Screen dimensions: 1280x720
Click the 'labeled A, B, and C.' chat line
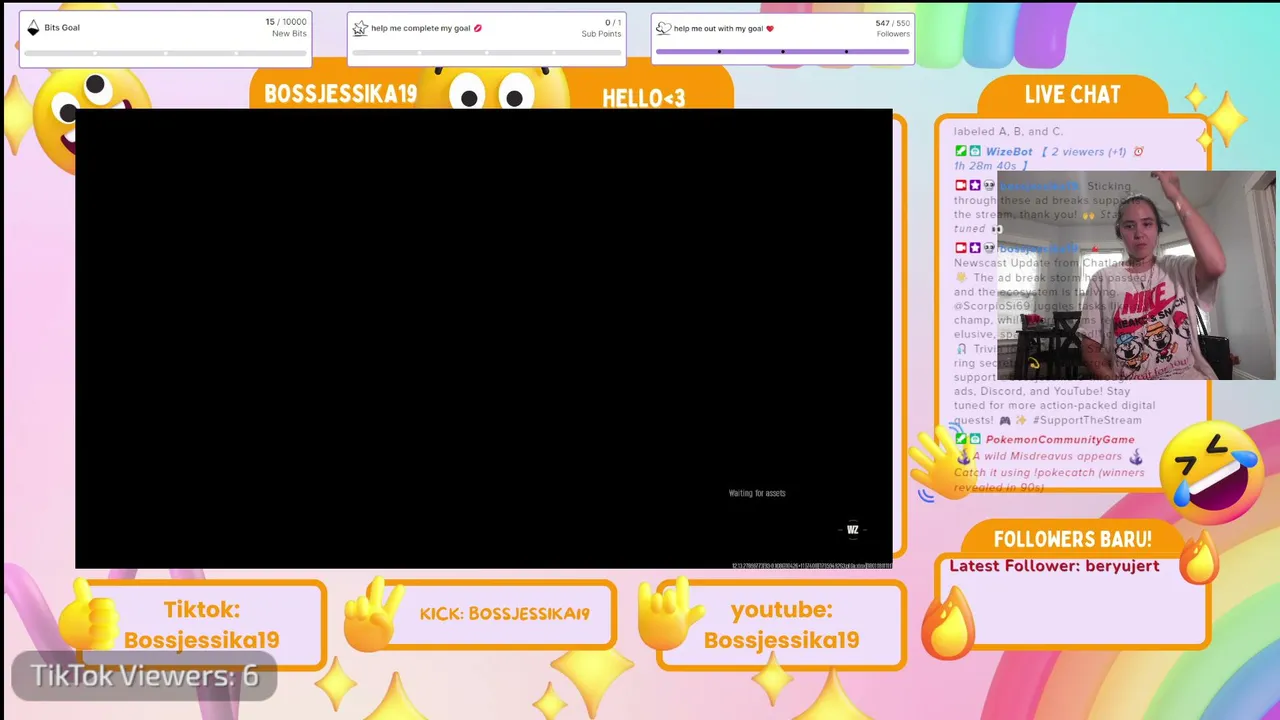click(1008, 131)
